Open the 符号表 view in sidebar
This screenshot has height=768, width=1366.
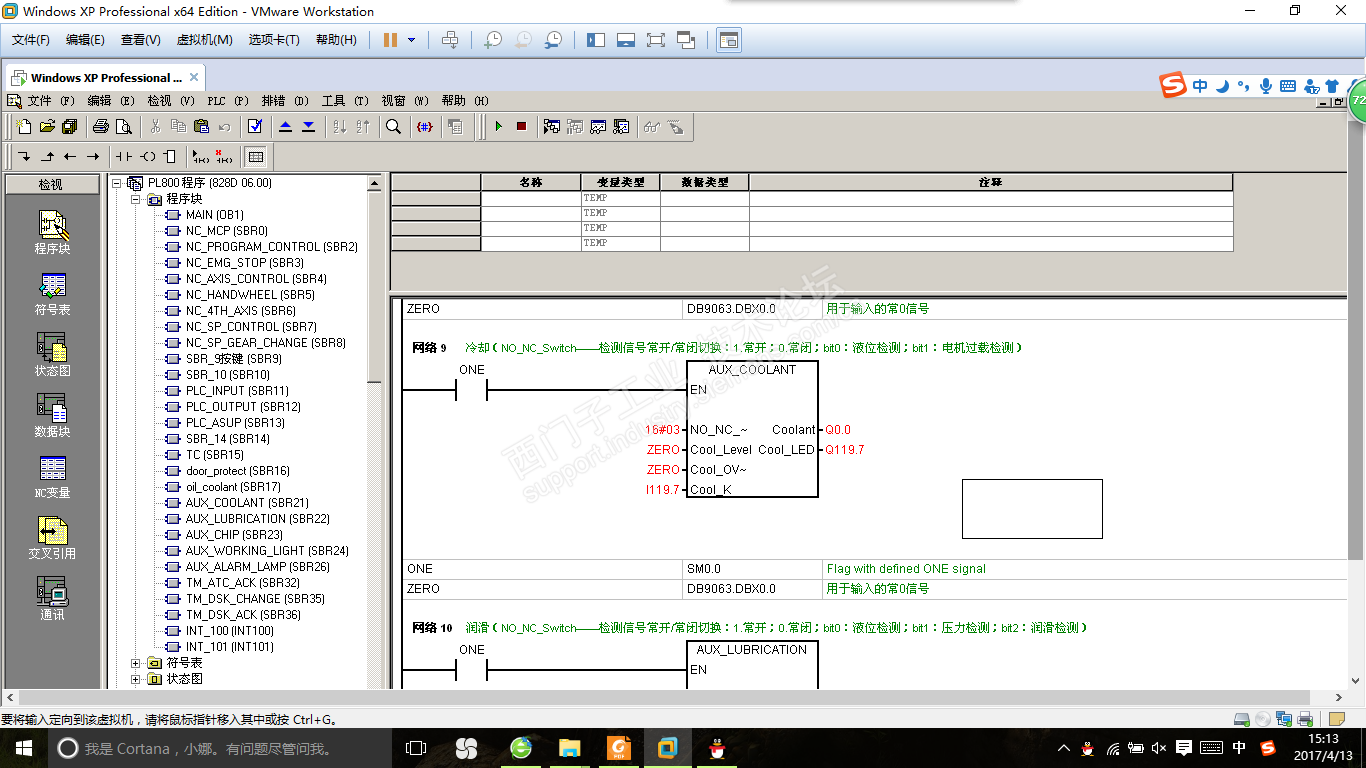52,294
